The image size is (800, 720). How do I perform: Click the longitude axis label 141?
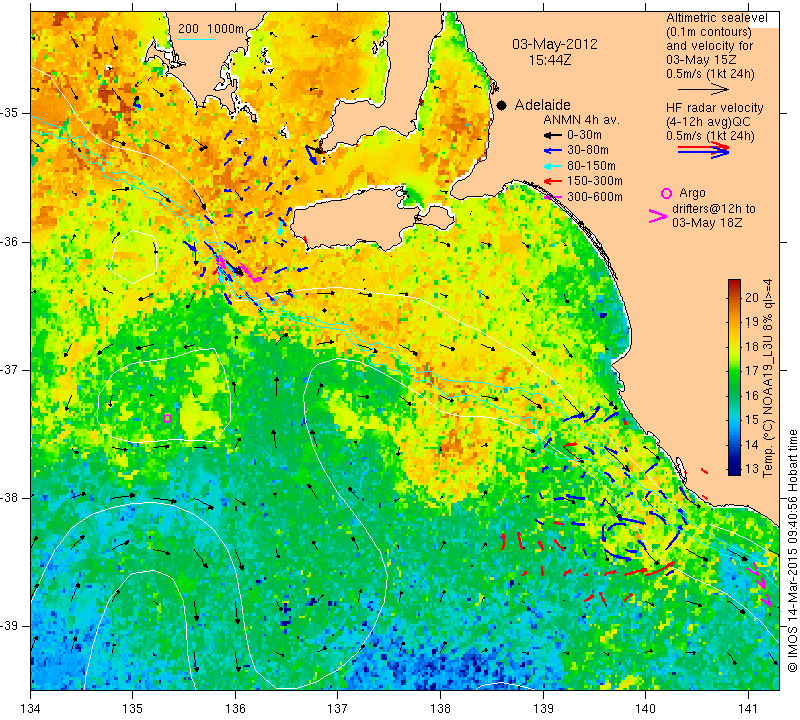[748, 709]
